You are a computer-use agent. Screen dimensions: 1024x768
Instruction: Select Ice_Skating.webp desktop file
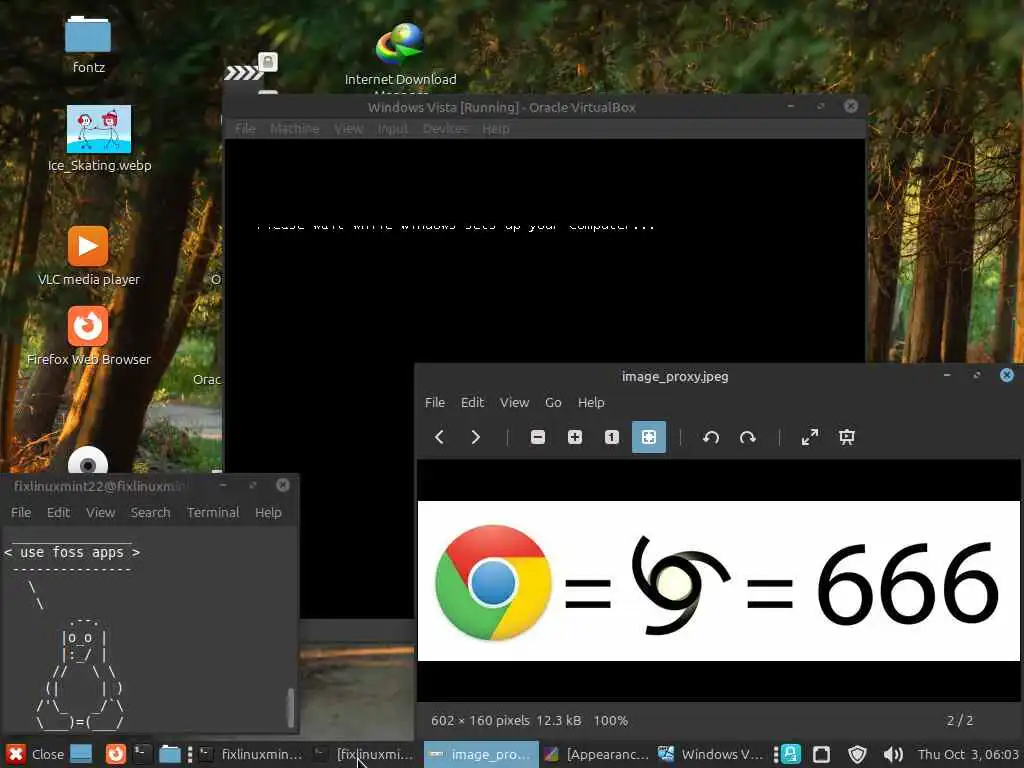tap(99, 138)
